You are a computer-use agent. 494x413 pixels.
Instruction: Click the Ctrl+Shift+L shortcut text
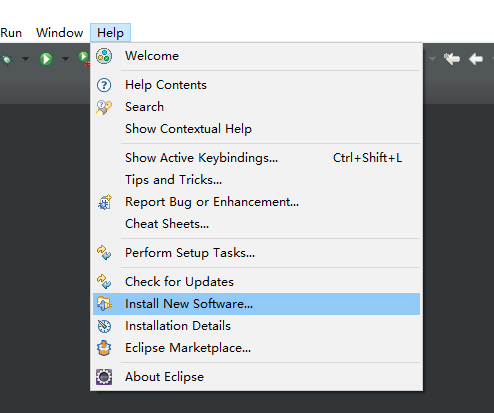367,158
